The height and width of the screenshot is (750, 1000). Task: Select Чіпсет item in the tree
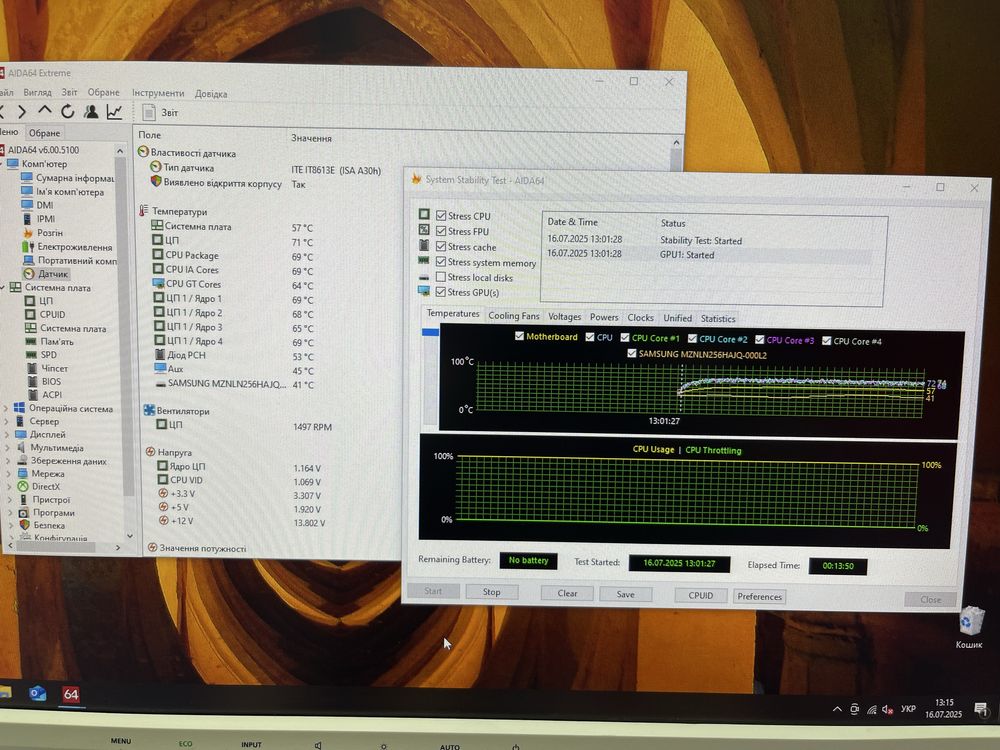point(54,368)
